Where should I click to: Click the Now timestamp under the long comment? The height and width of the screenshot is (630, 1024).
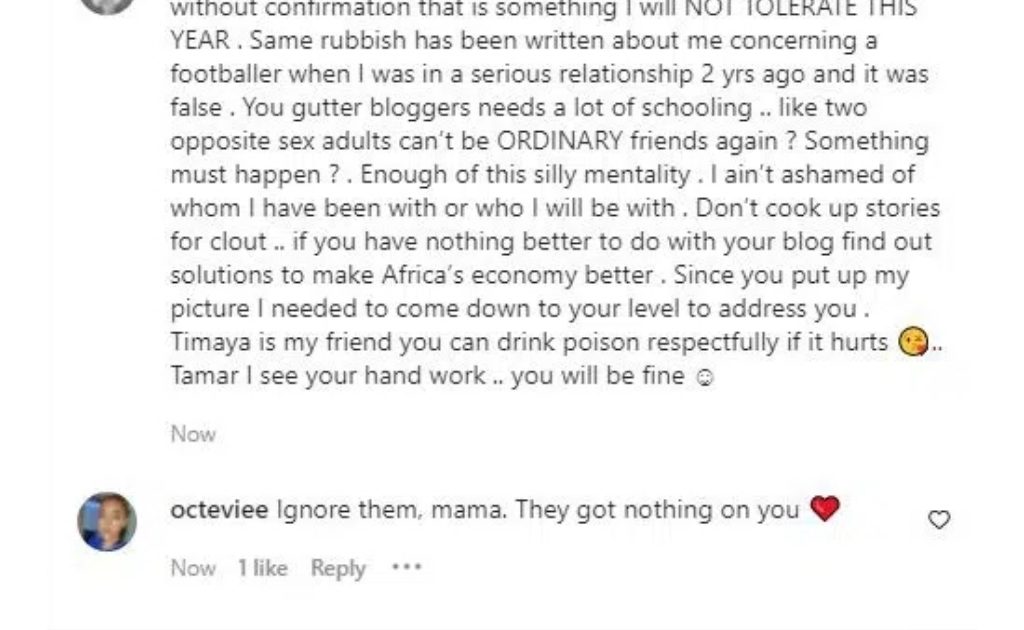(193, 434)
